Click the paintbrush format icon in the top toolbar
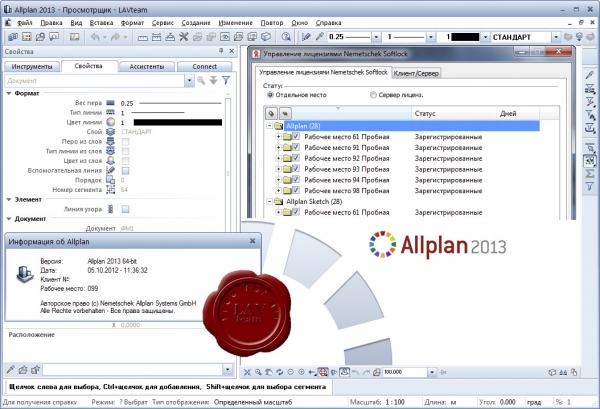This screenshot has height=409, width=600. (306, 37)
